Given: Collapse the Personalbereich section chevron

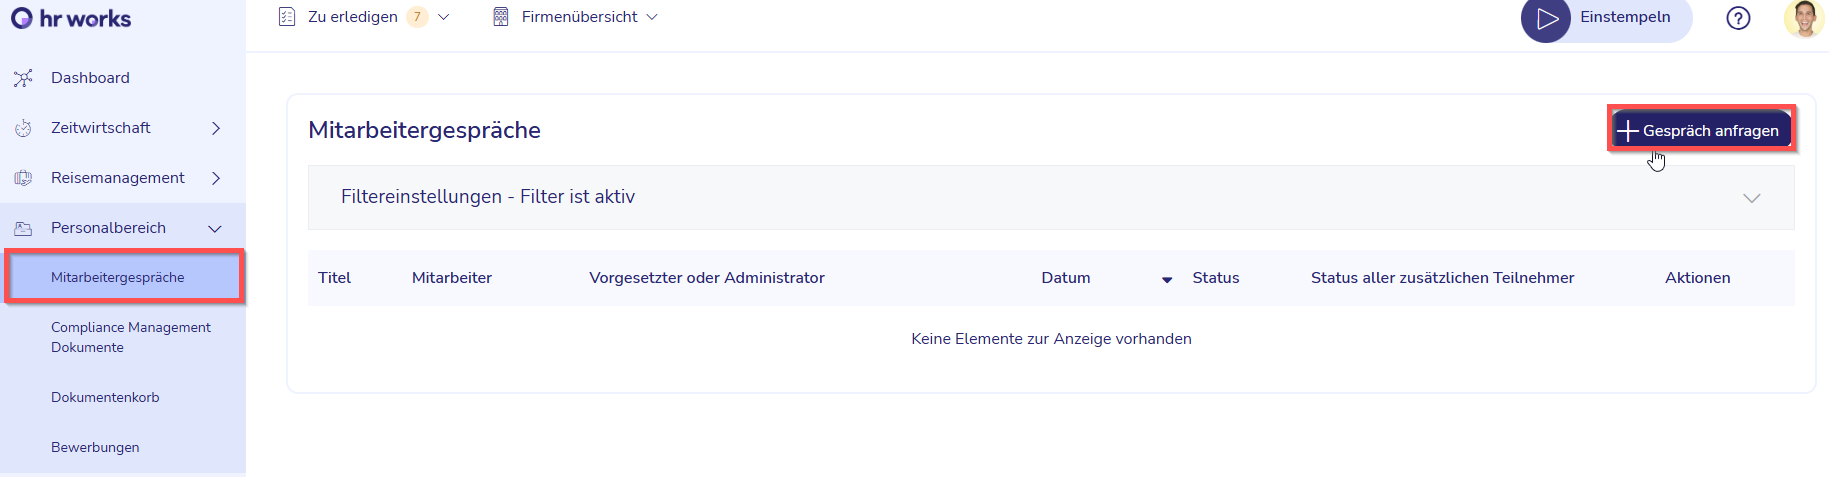Looking at the screenshot, I should [x=215, y=229].
